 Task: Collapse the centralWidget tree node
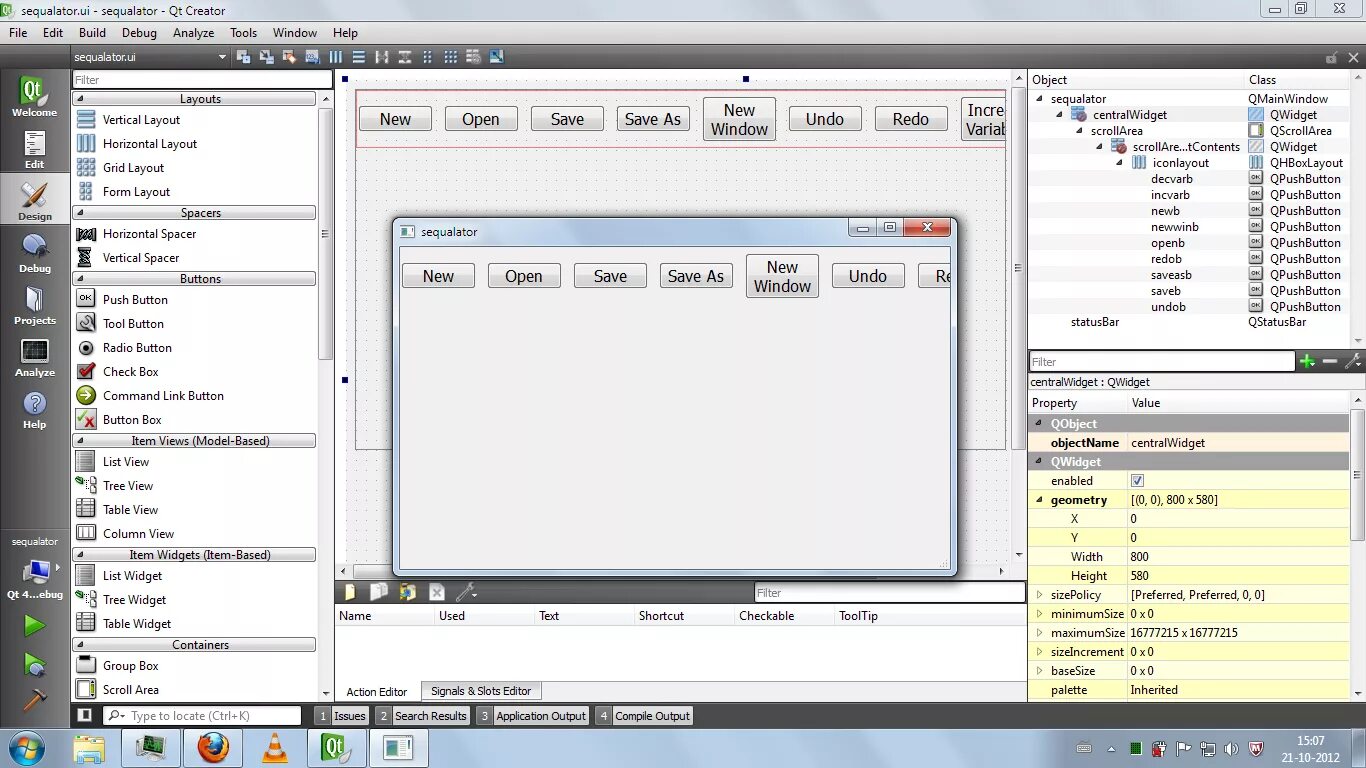(1060, 115)
